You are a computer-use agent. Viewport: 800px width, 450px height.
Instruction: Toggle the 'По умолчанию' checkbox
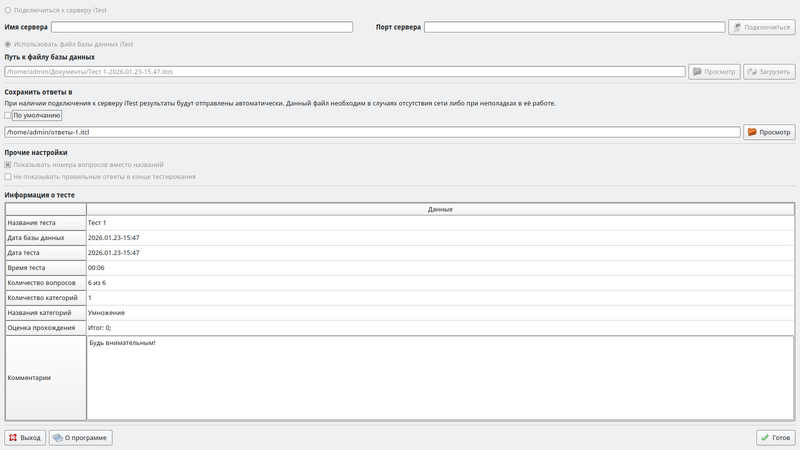tap(9, 115)
